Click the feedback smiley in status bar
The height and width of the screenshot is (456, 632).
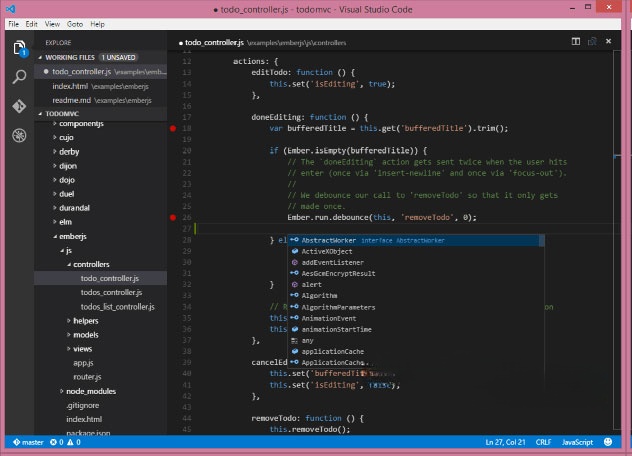point(608,442)
